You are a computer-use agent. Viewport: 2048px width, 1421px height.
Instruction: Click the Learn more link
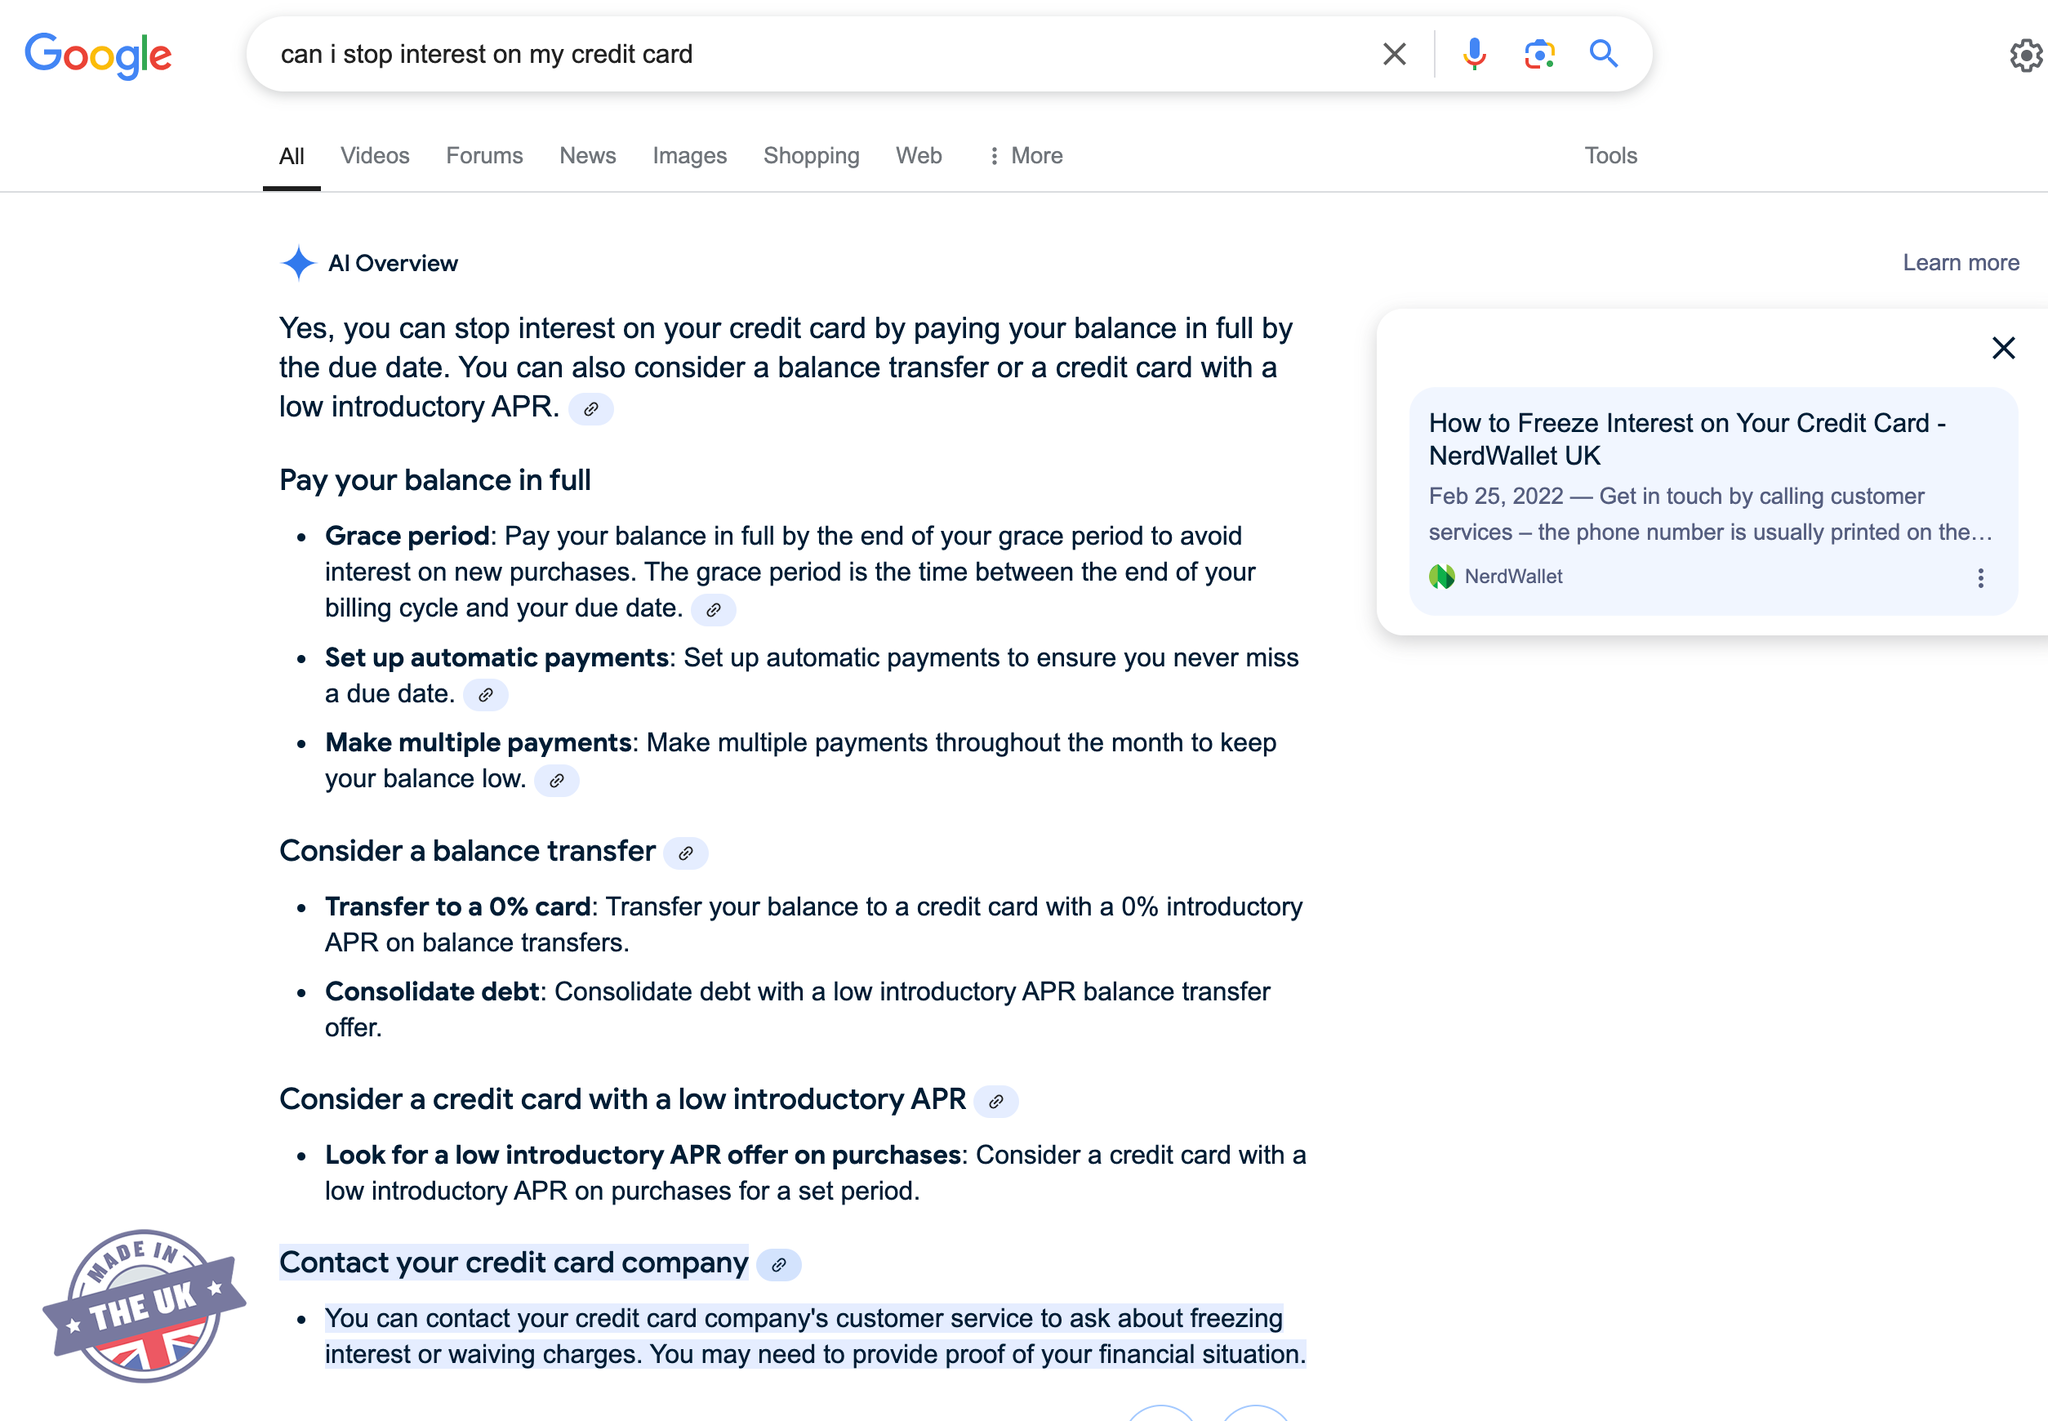click(1960, 263)
